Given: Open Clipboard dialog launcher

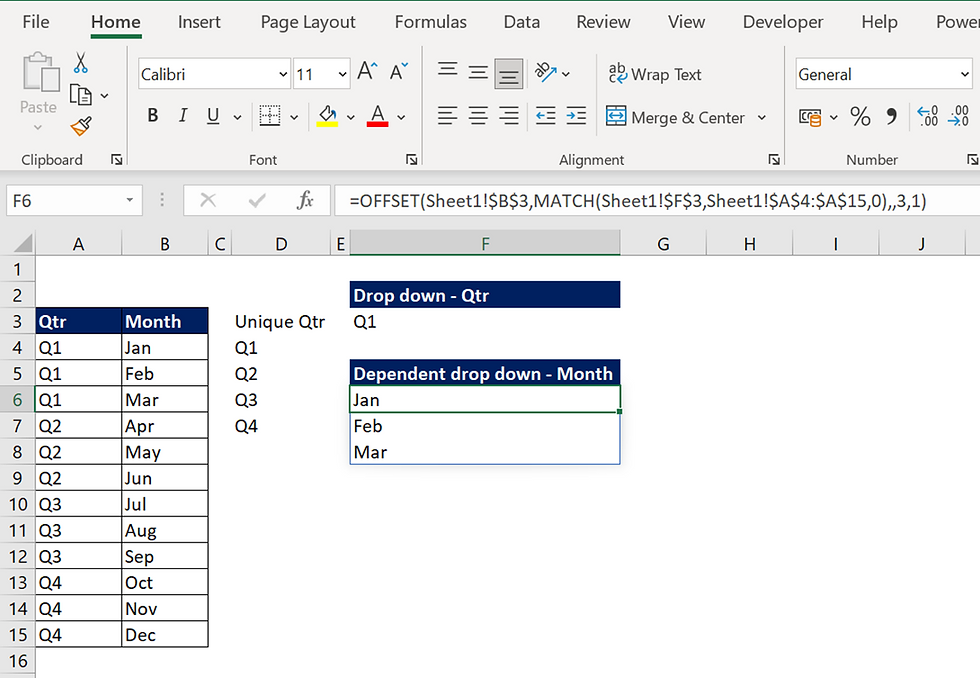Looking at the screenshot, I should click(116, 160).
